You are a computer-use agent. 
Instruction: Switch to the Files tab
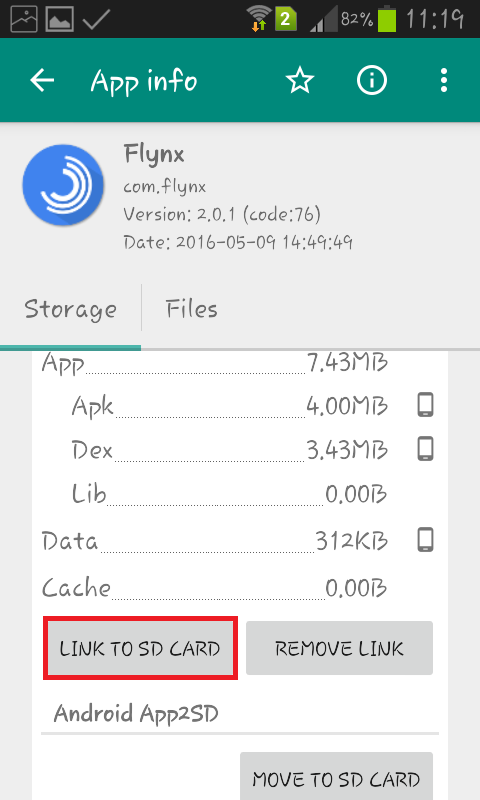pyautogui.click(x=192, y=309)
